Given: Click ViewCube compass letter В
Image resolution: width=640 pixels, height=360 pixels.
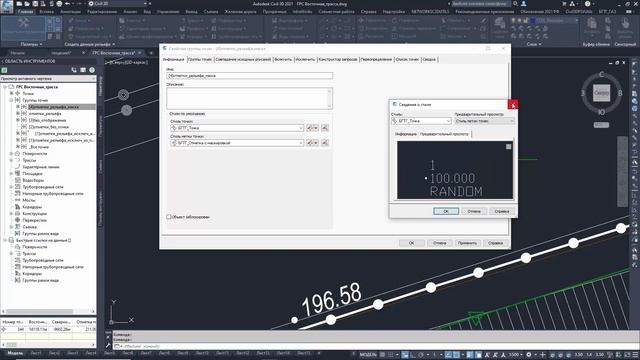Looking at the screenshot, I should pos(620,93).
